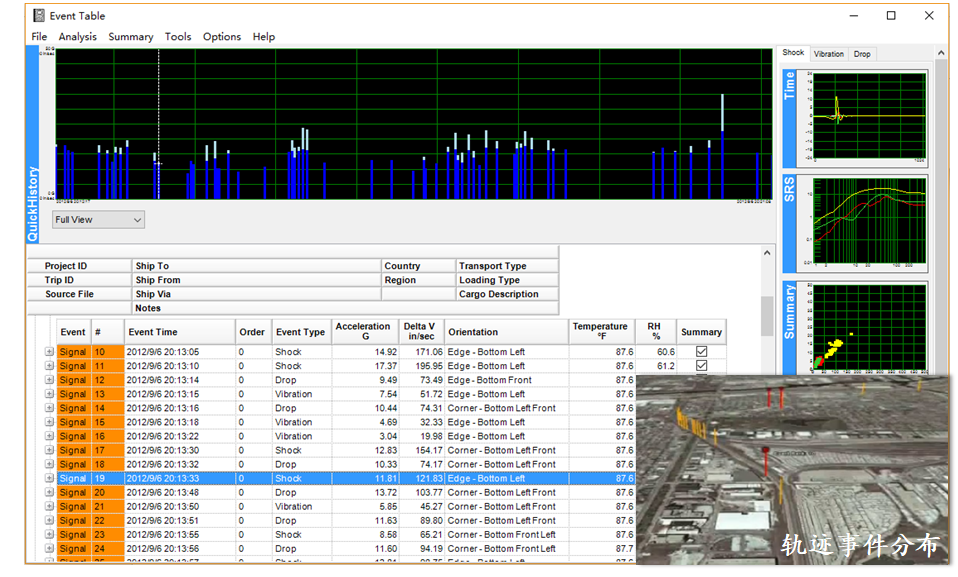The height and width of the screenshot is (577, 958).
Task: Expand Signal 19 selected row
Action: click(x=49, y=479)
